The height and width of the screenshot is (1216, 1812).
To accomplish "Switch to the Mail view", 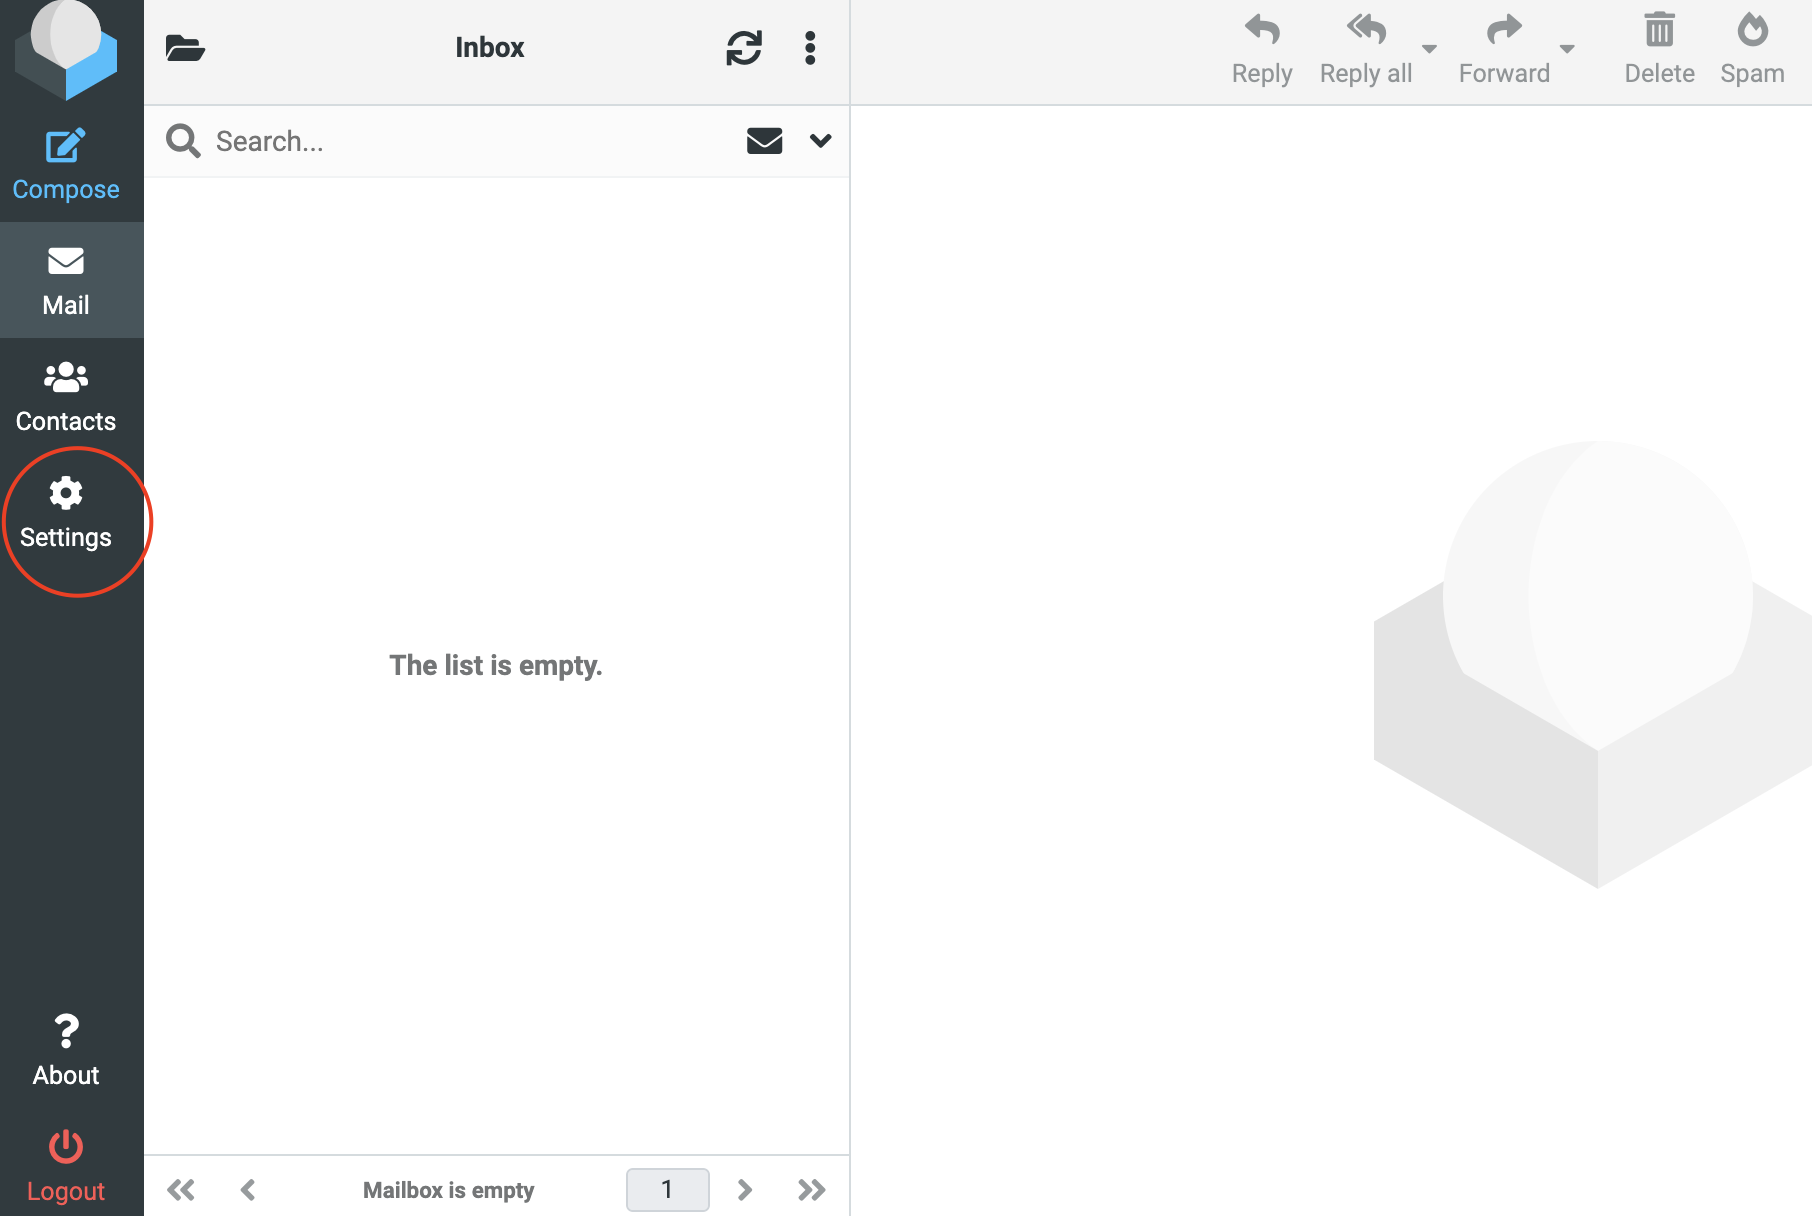I will (66, 280).
